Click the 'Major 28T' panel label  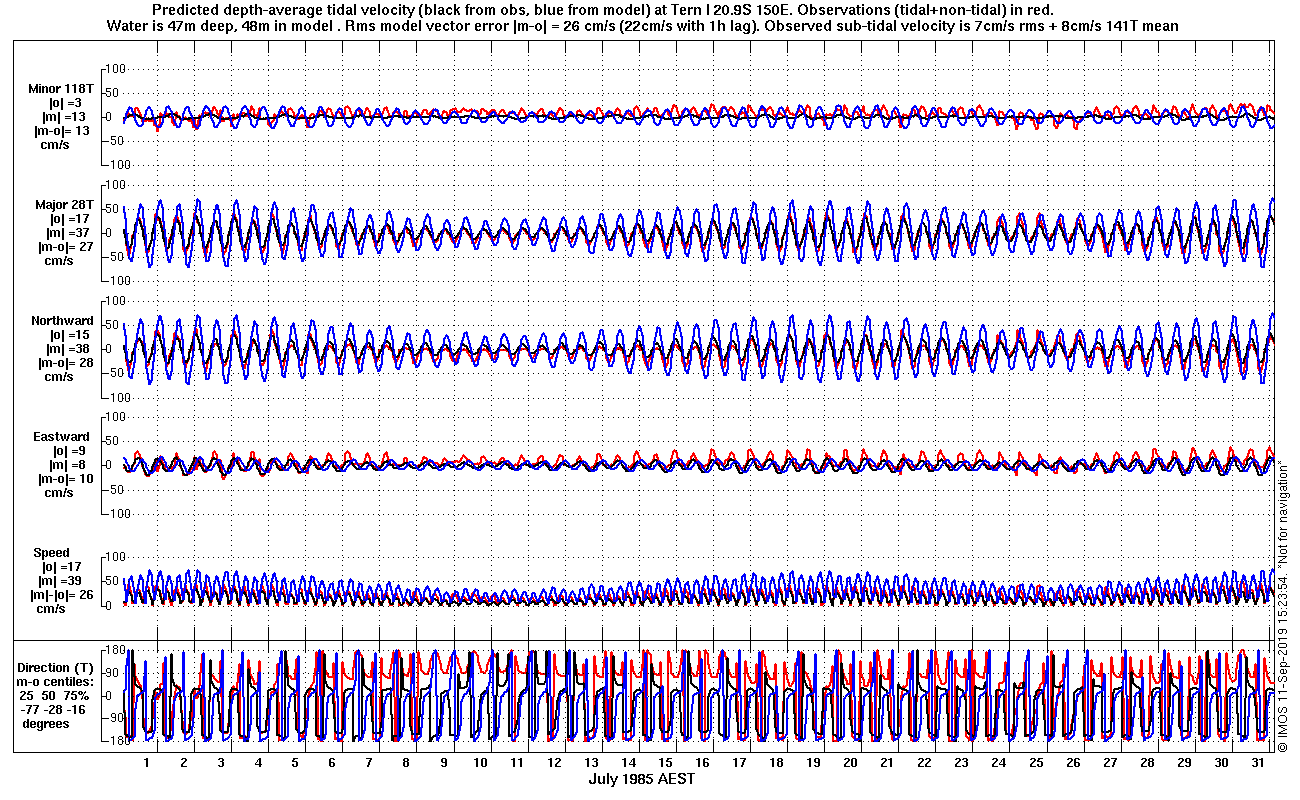click(64, 205)
